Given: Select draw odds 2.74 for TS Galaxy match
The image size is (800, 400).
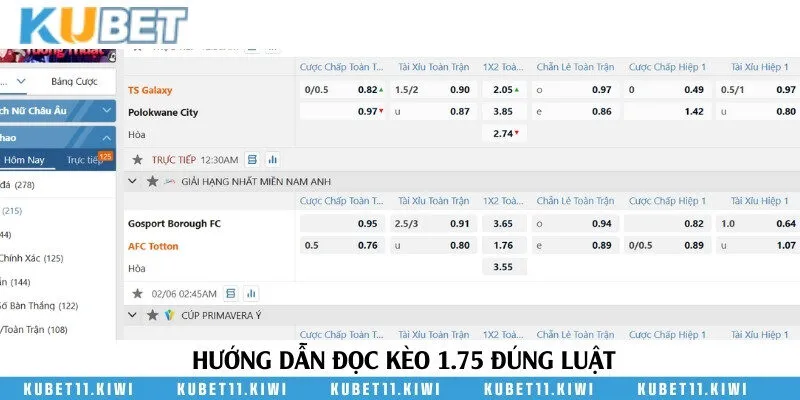Looking at the screenshot, I should coord(503,133).
